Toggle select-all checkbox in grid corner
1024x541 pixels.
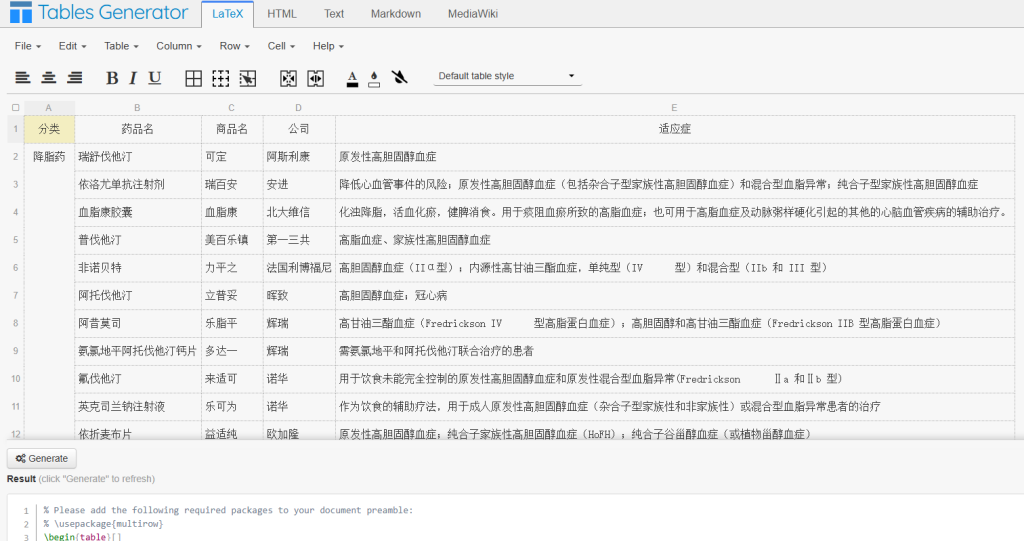16,108
